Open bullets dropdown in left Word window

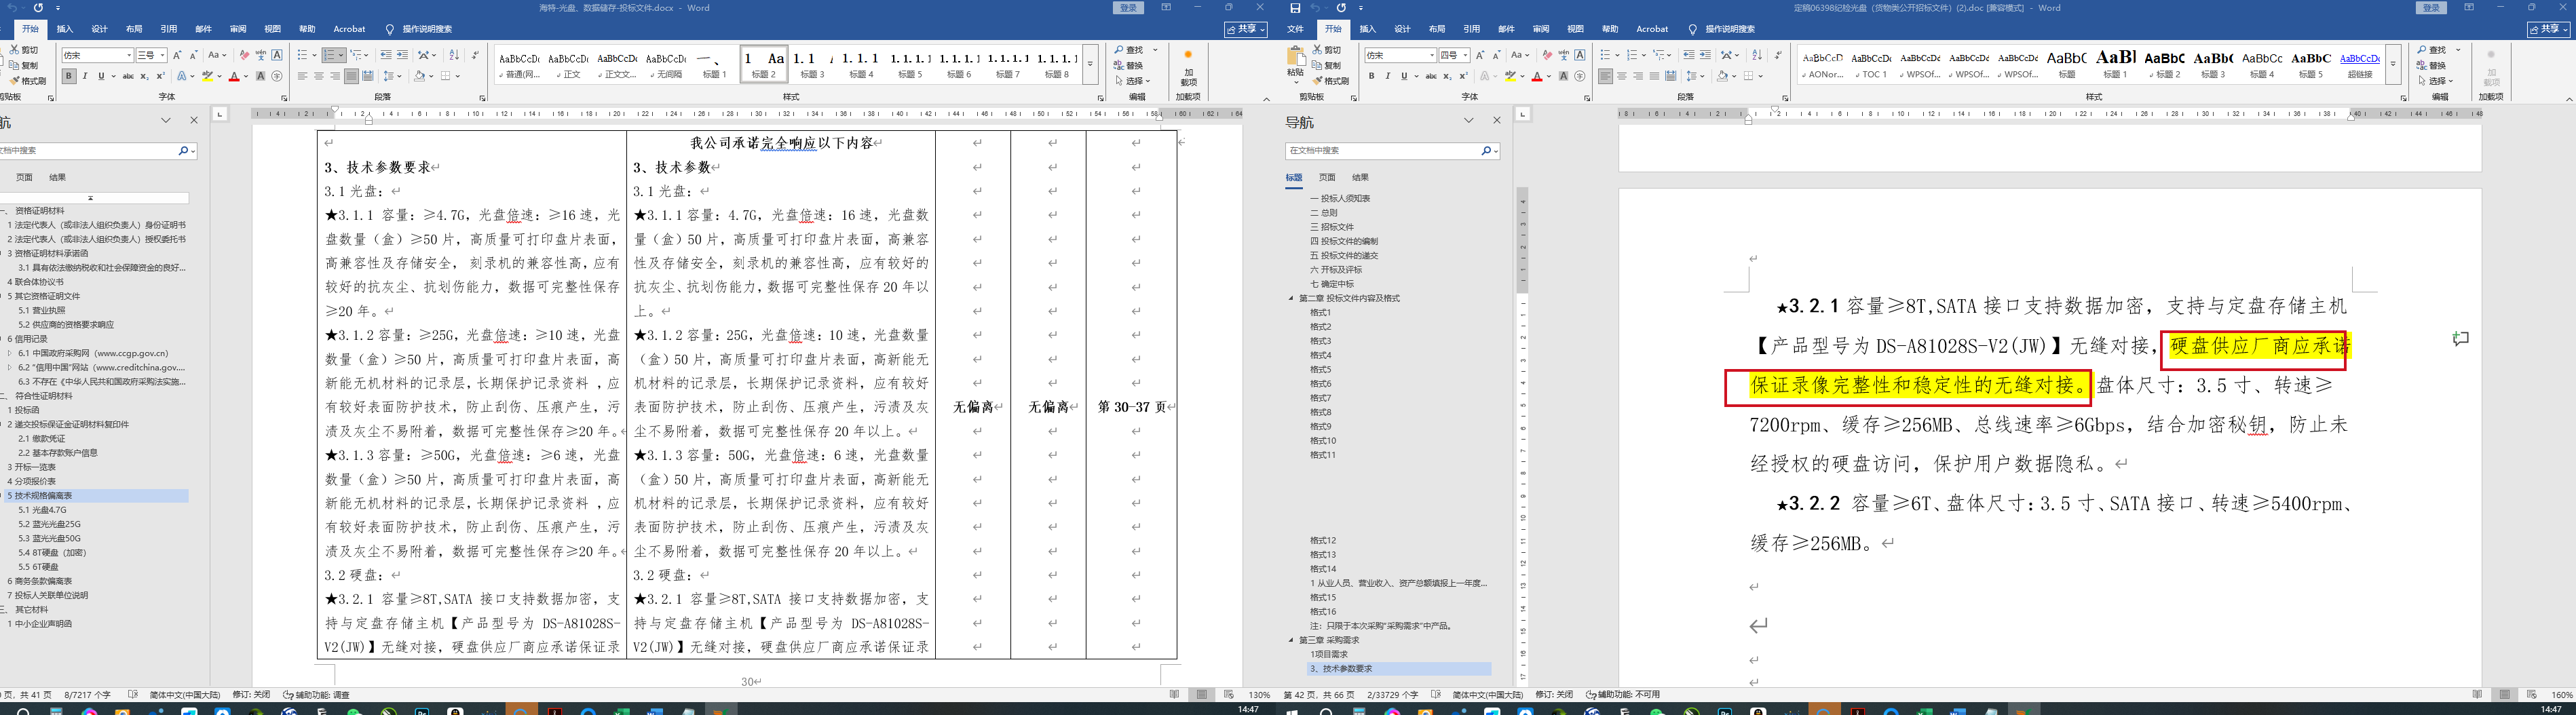(x=314, y=55)
